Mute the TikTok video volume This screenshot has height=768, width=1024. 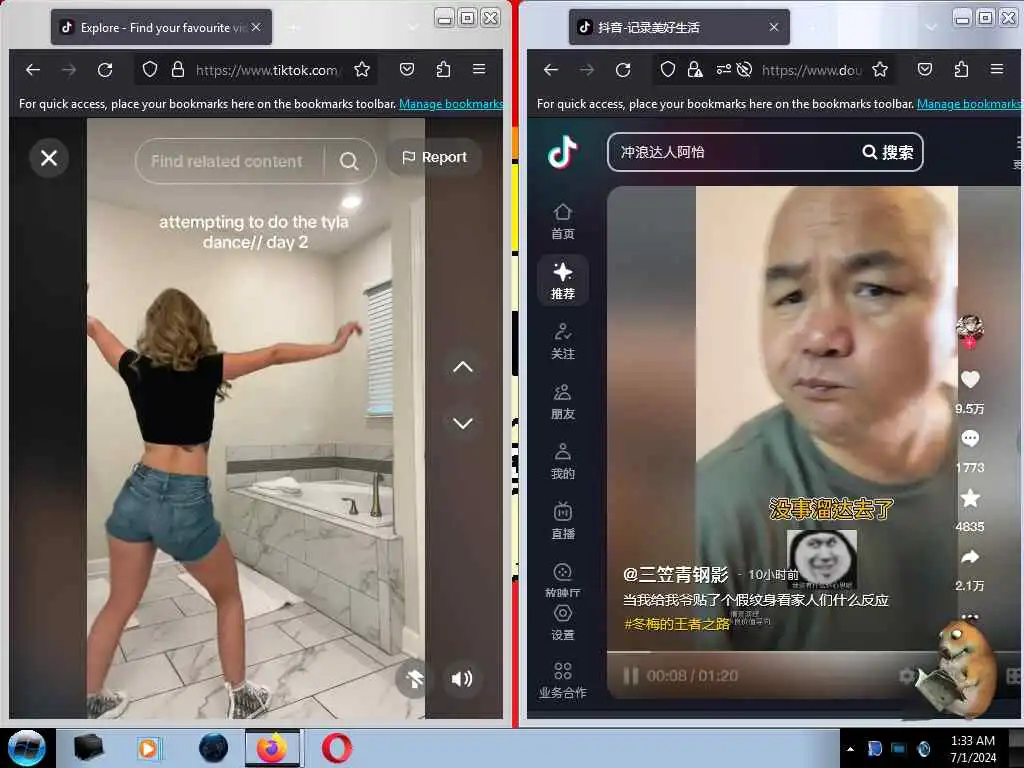point(462,679)
